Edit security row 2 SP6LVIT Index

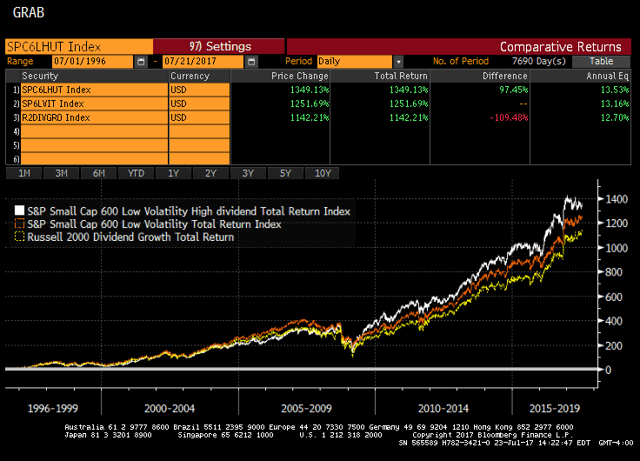coord(94,104)
